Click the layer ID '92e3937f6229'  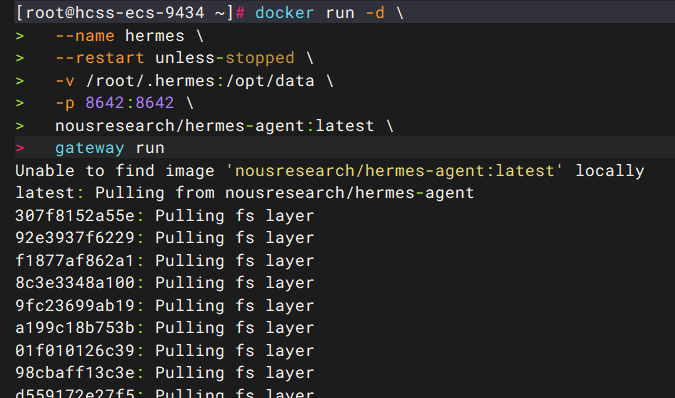coord(75,238)
